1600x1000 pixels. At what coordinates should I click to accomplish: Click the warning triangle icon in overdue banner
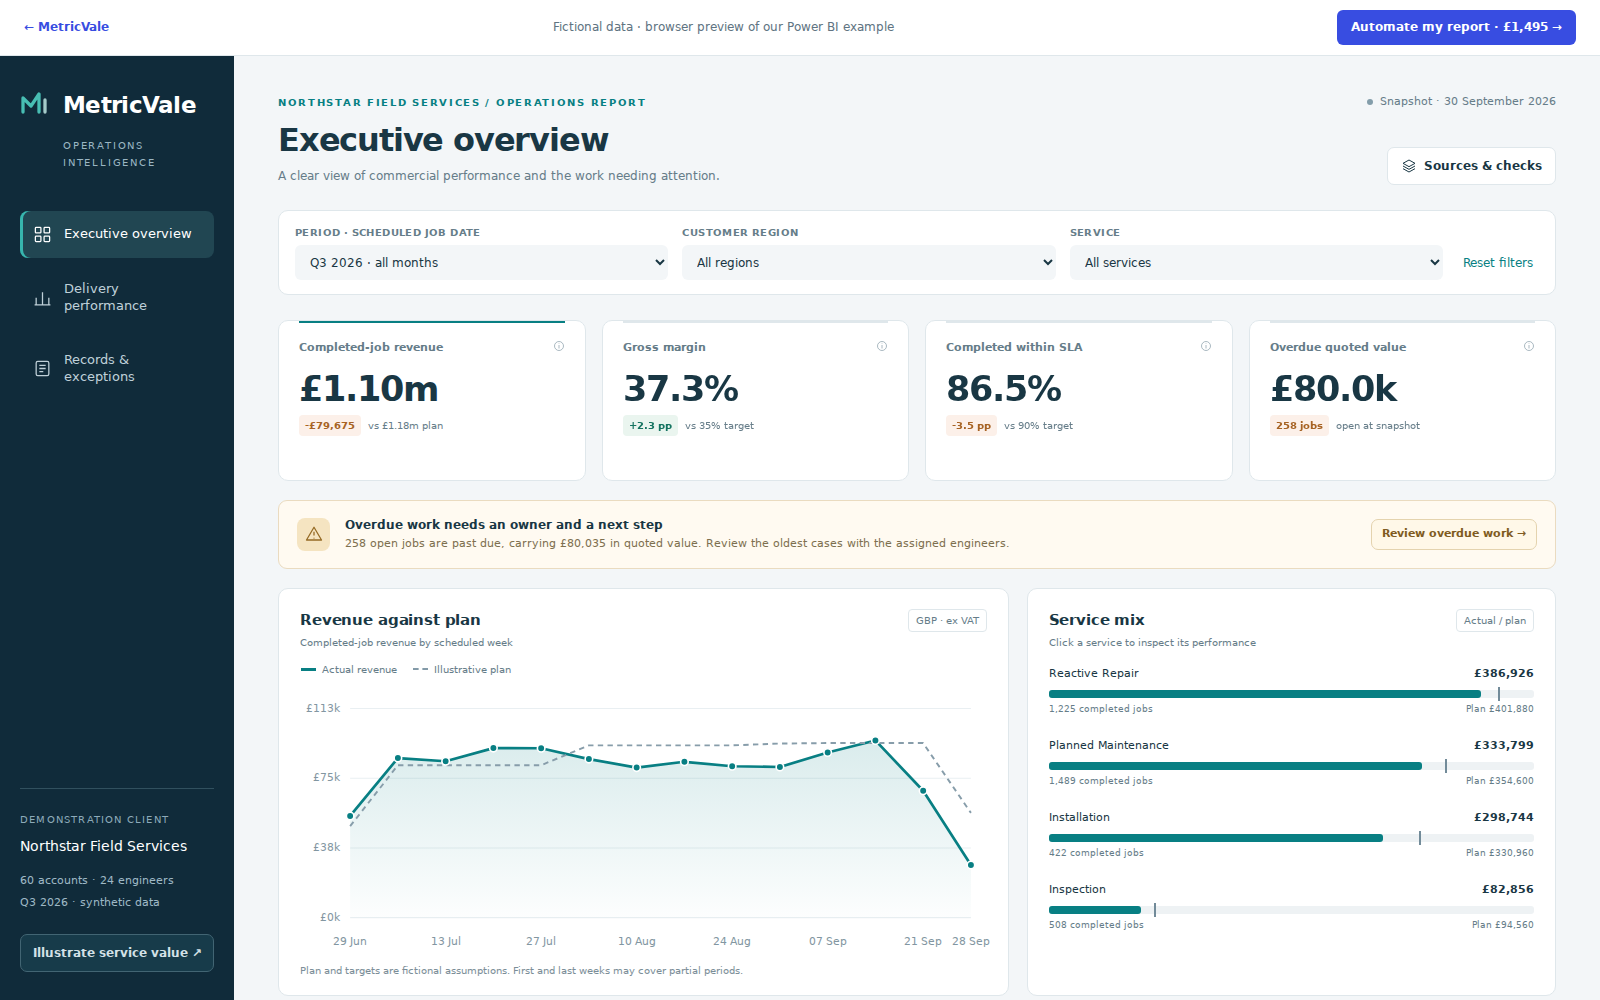pyautogui.click(x=314, y=534)
